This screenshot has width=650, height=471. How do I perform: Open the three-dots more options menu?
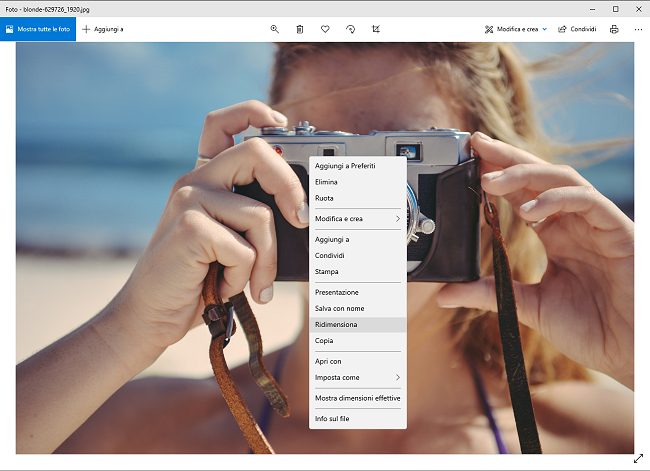pos(638,29)
